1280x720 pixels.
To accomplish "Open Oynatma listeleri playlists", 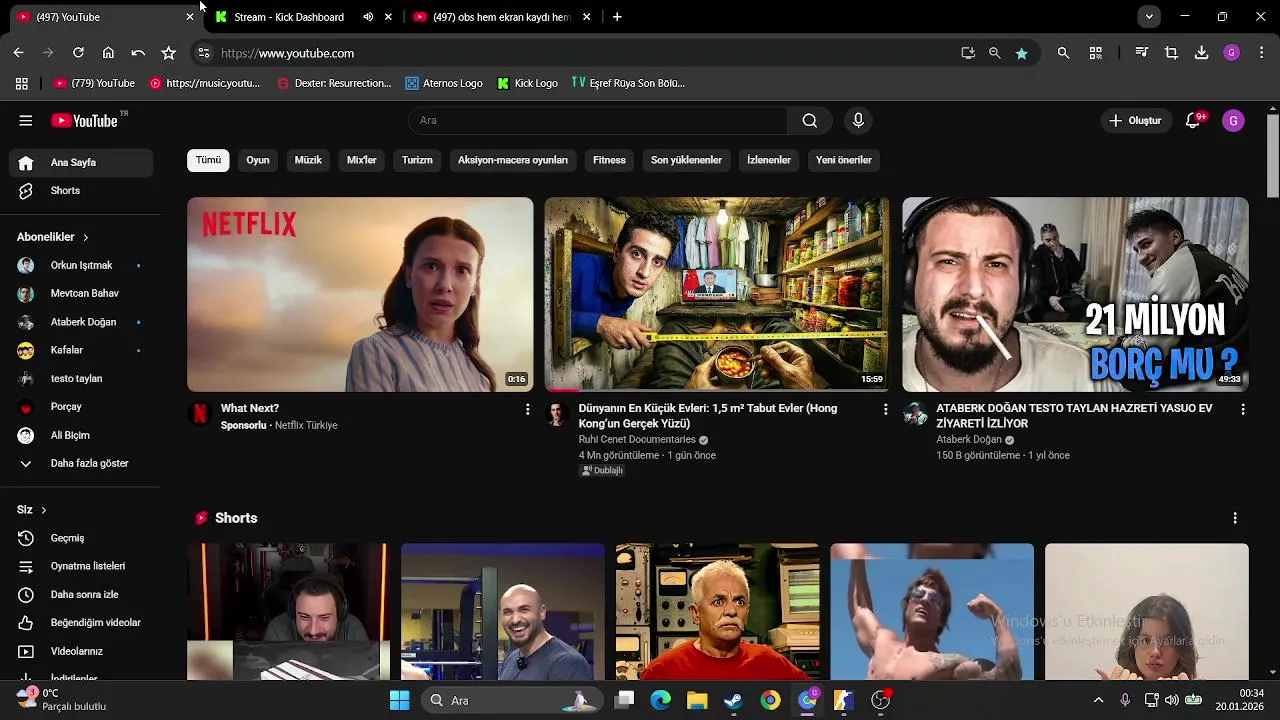I will [81, 566].
